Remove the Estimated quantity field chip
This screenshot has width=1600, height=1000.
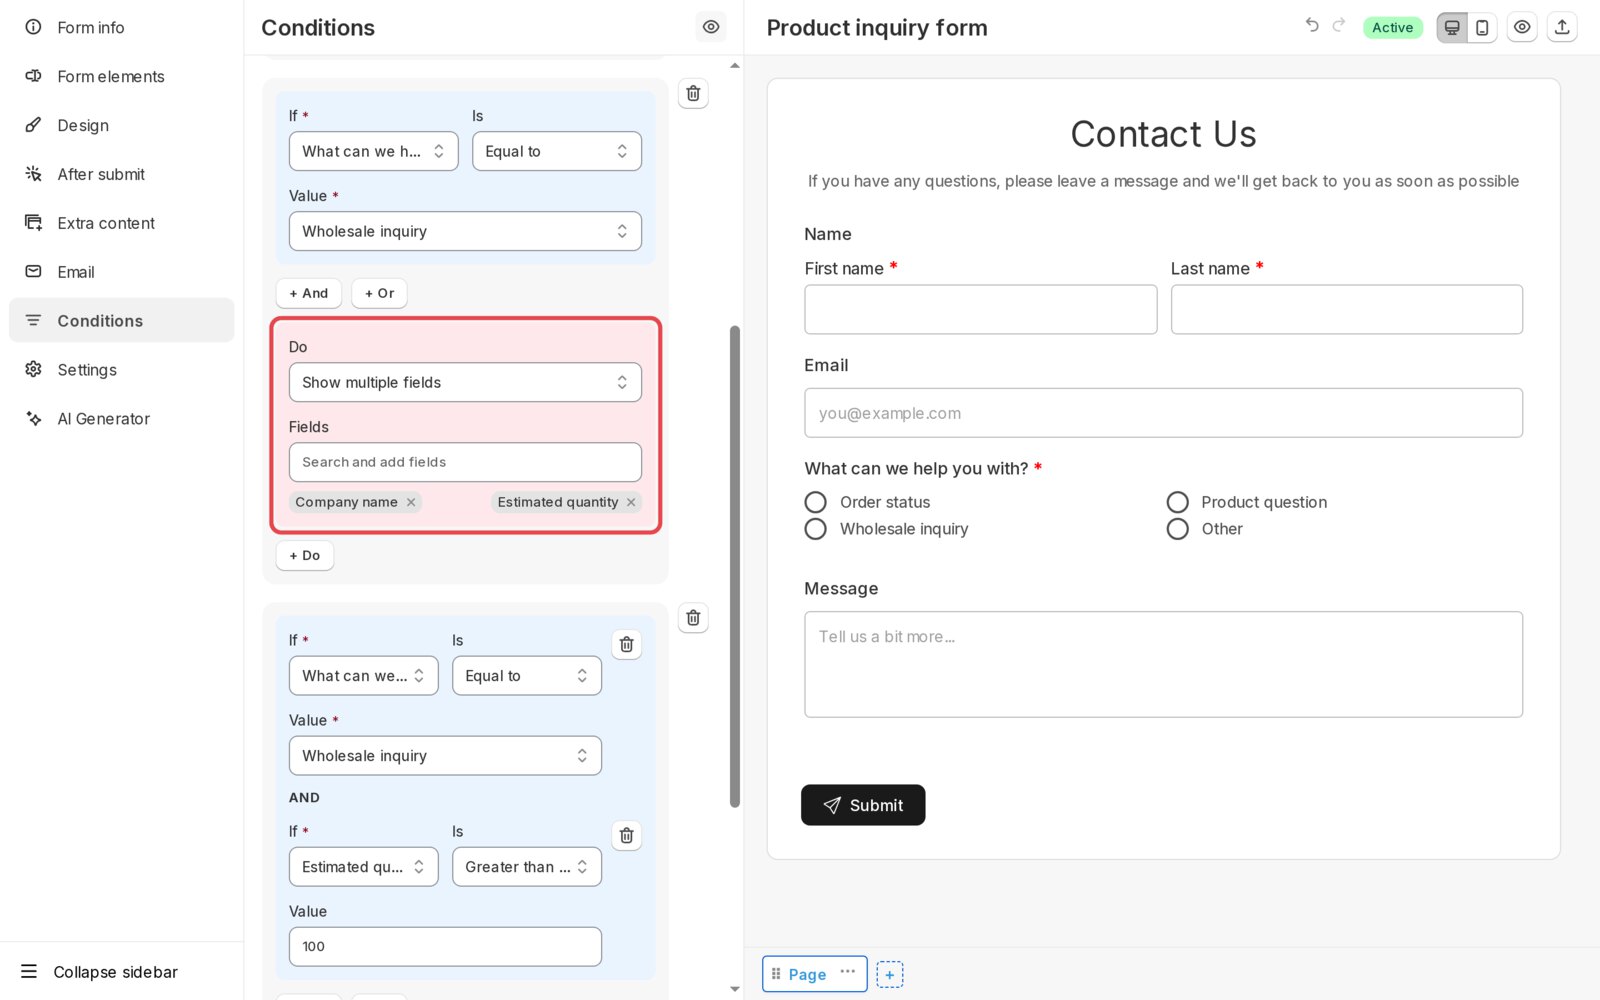[631, 502]
